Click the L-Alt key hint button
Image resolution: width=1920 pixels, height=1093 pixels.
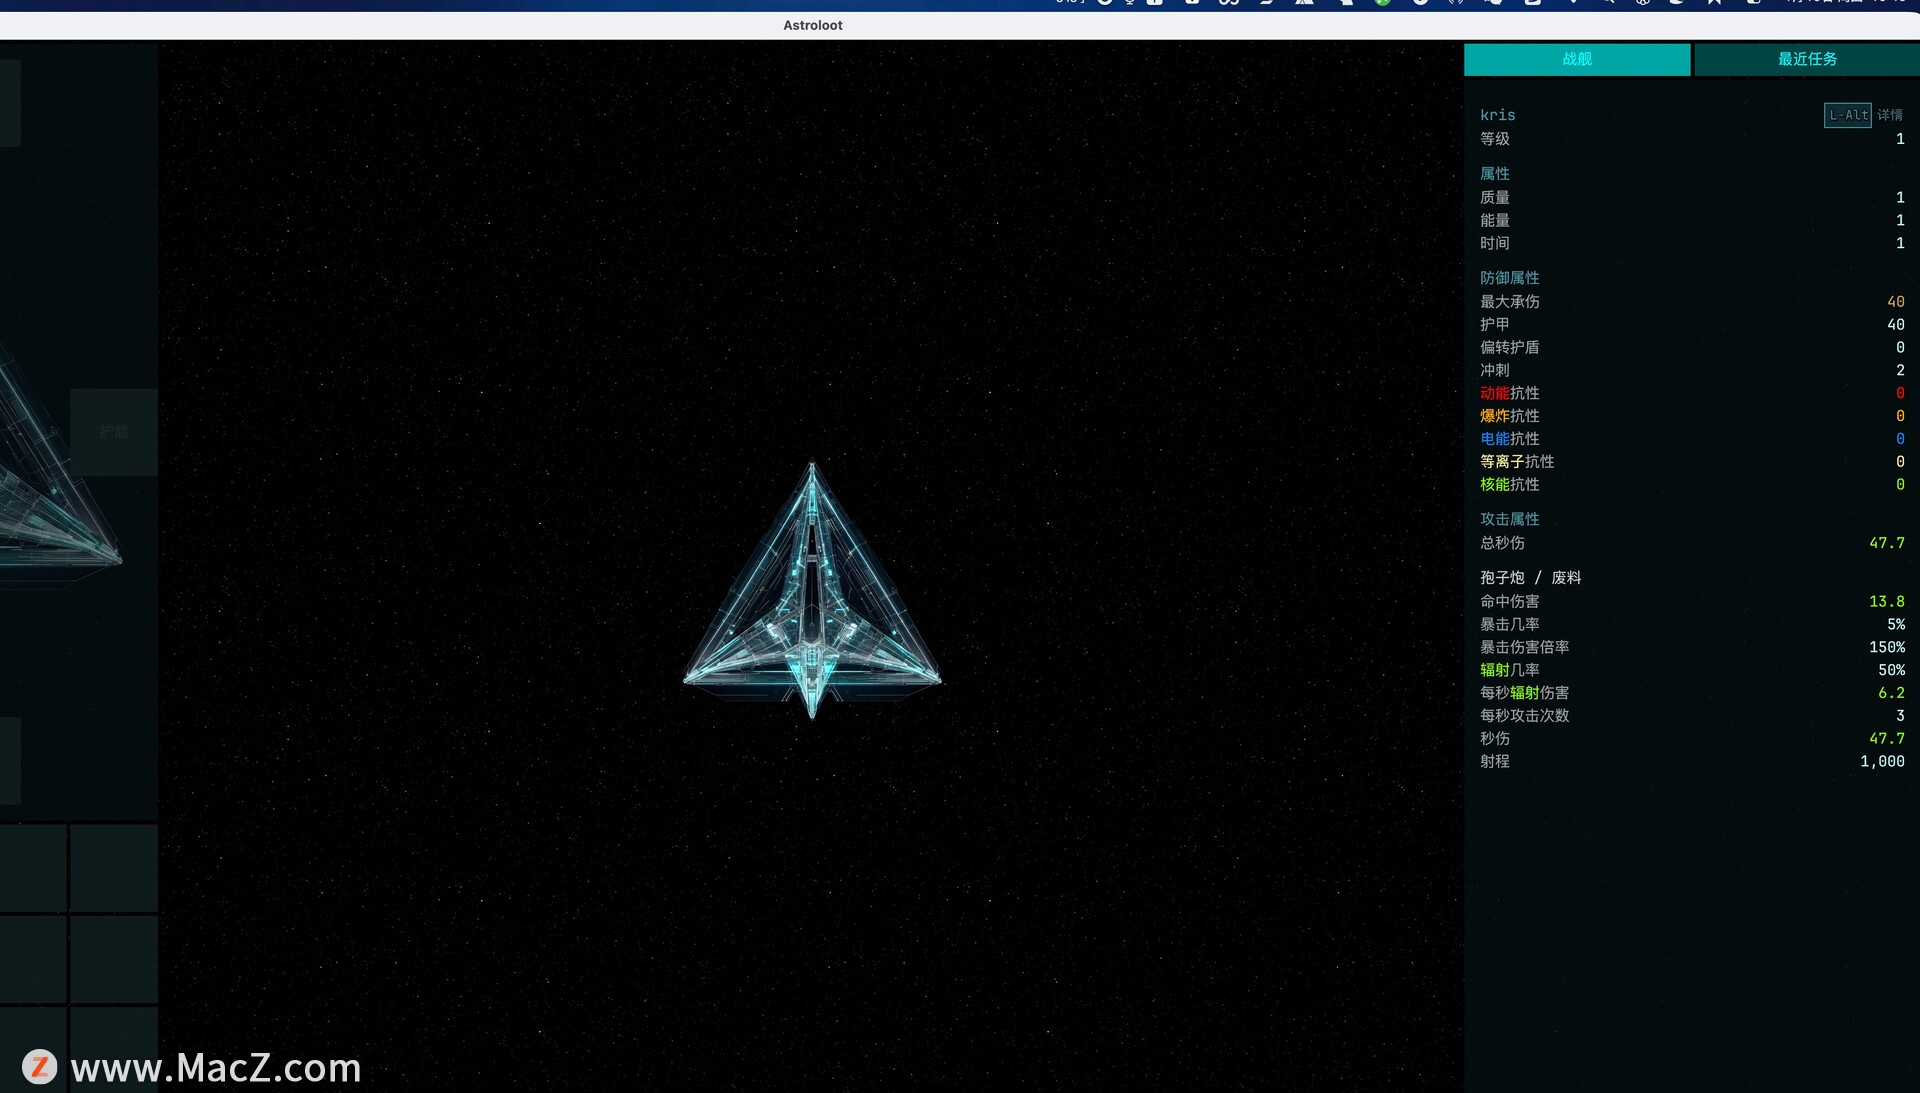(x=1847, y=115)
